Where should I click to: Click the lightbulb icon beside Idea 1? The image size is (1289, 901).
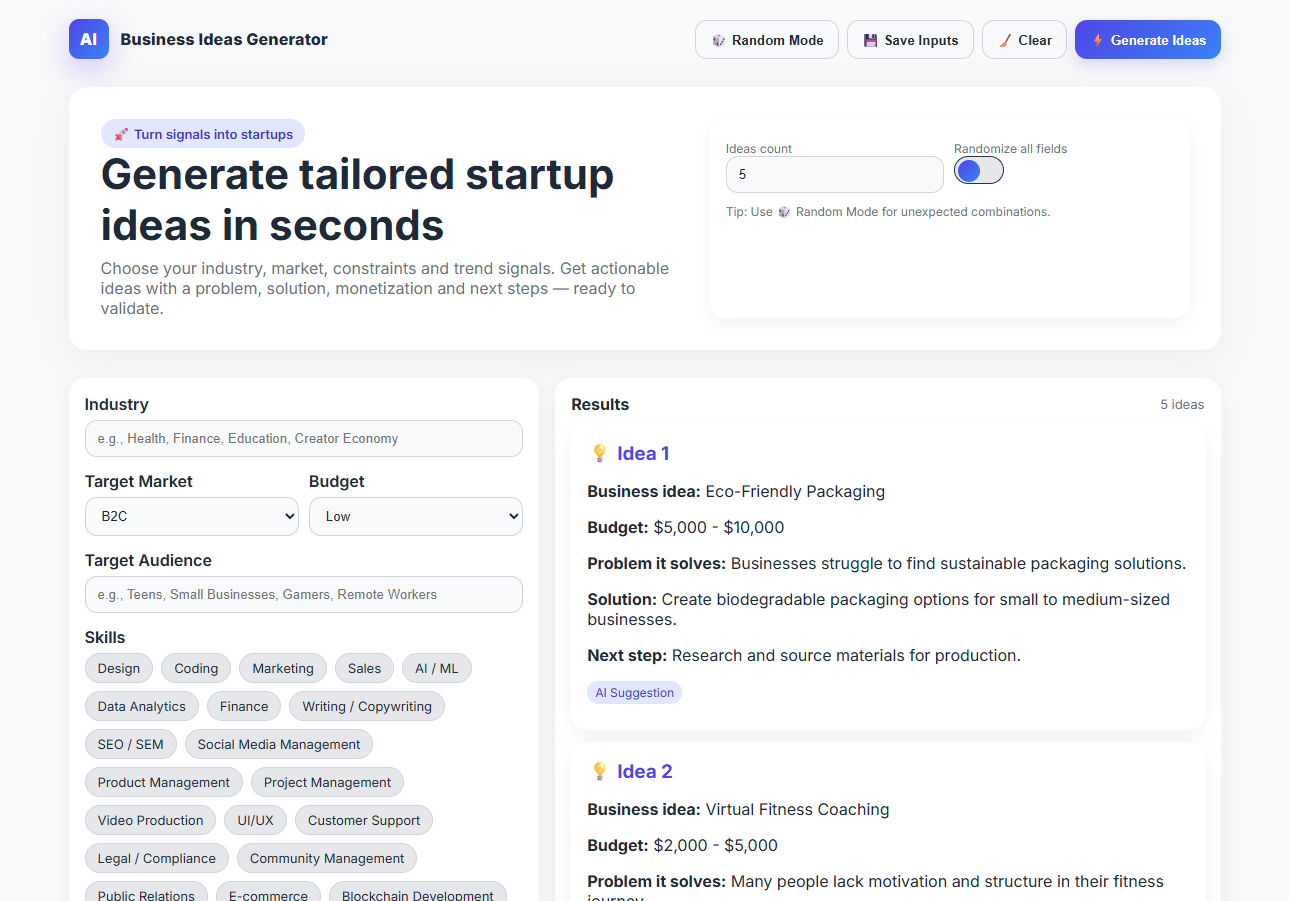point(600,454)
